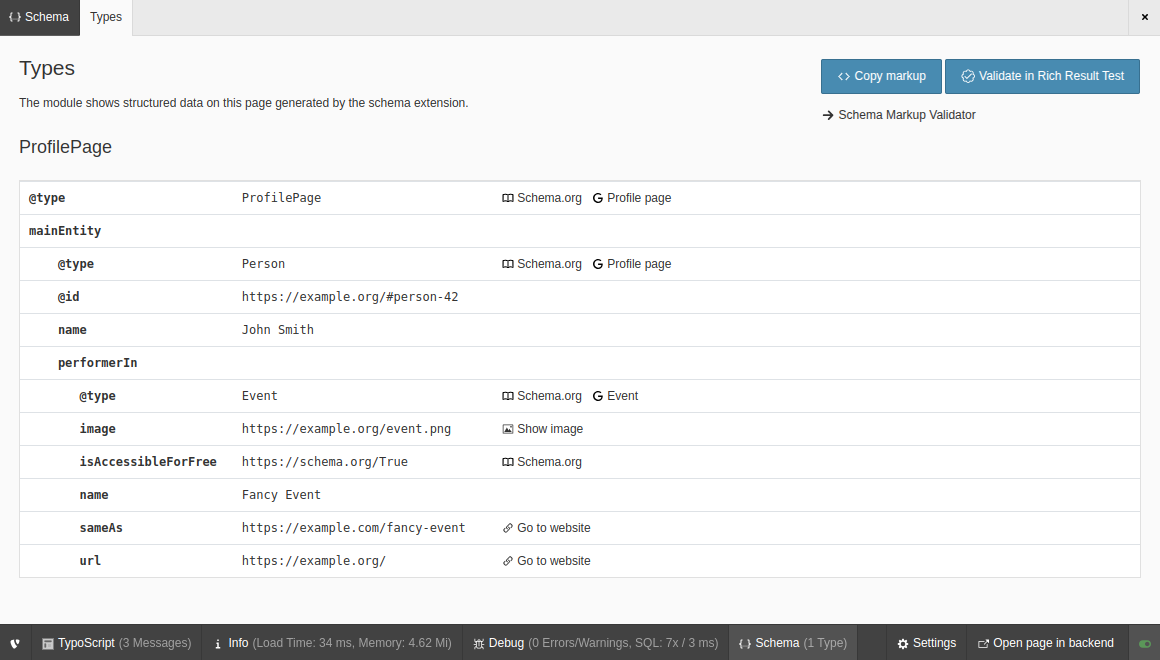Click the Copy markup button

click(881, 76)
